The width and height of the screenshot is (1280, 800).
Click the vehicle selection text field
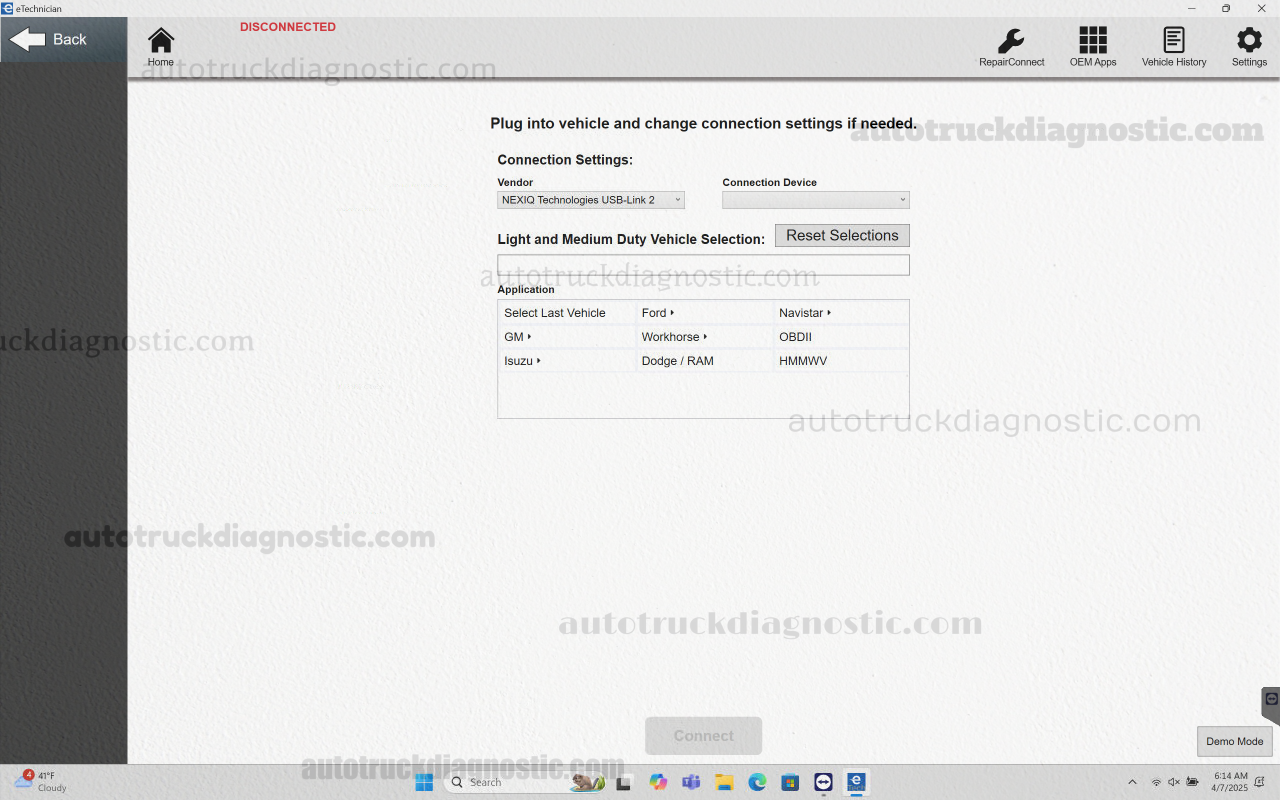703,264
